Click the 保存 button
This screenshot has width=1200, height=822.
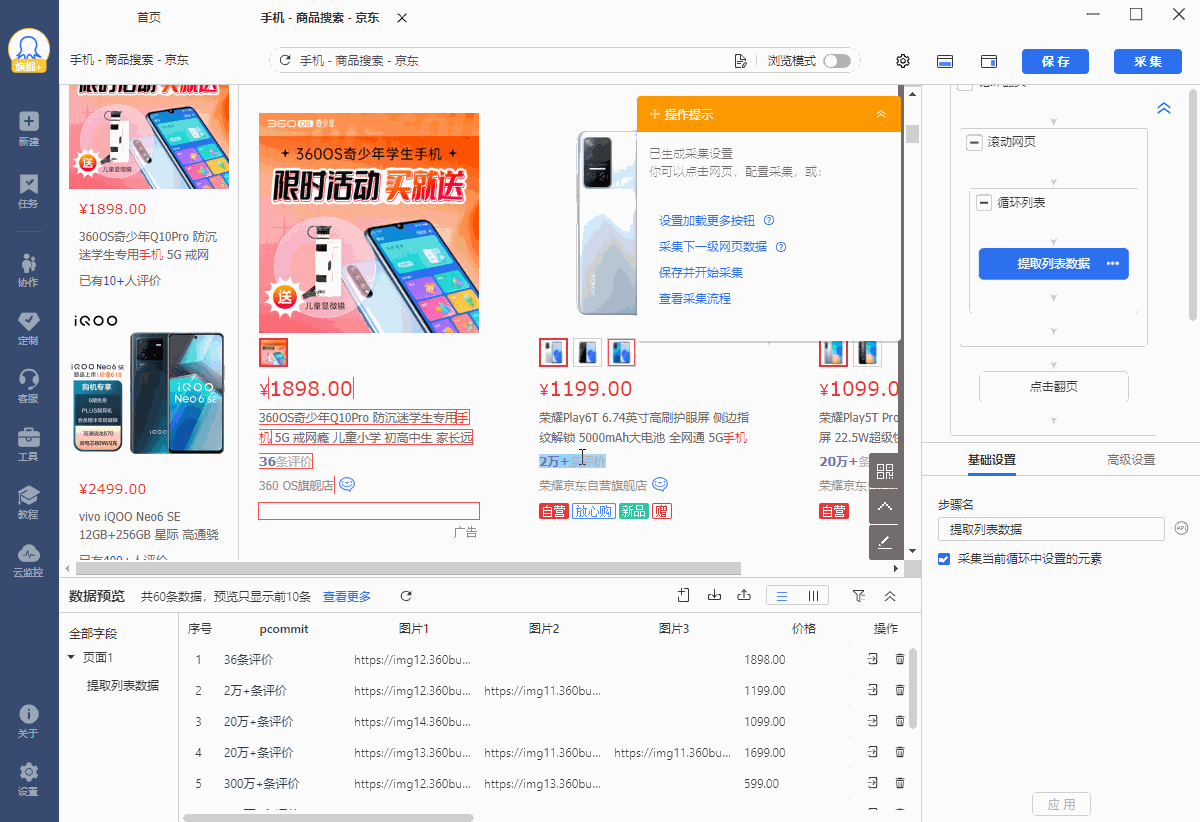click(1055, 61)
